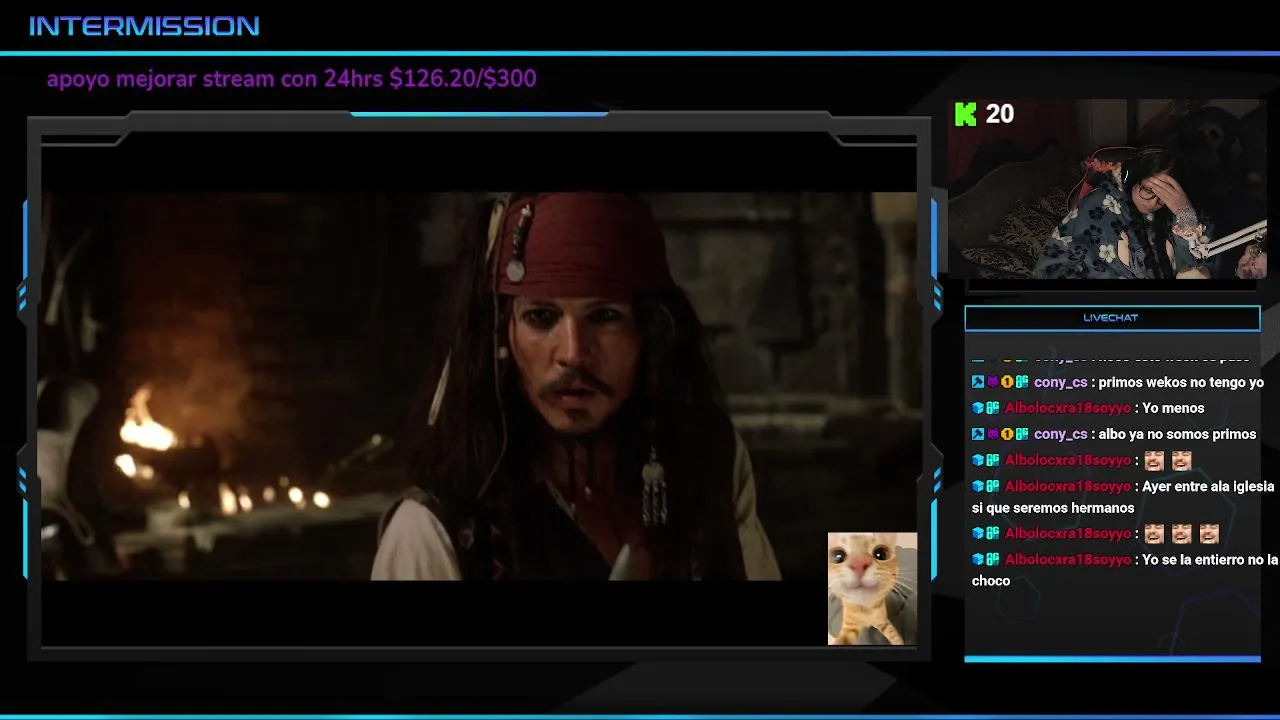1280x720 pixels.
Task: Click the 'INTERMISSION' title text
Action: 144,27
